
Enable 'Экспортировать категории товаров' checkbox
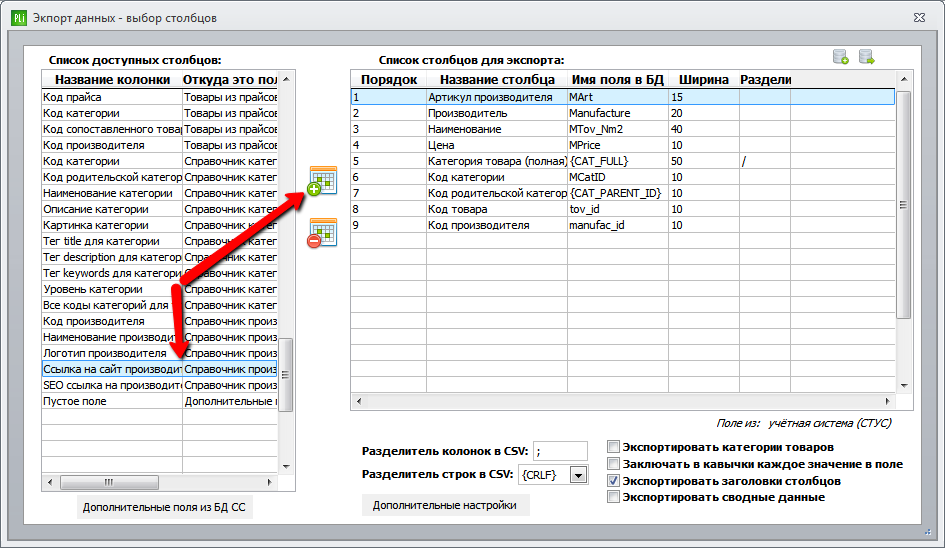[x=614, y=447]
